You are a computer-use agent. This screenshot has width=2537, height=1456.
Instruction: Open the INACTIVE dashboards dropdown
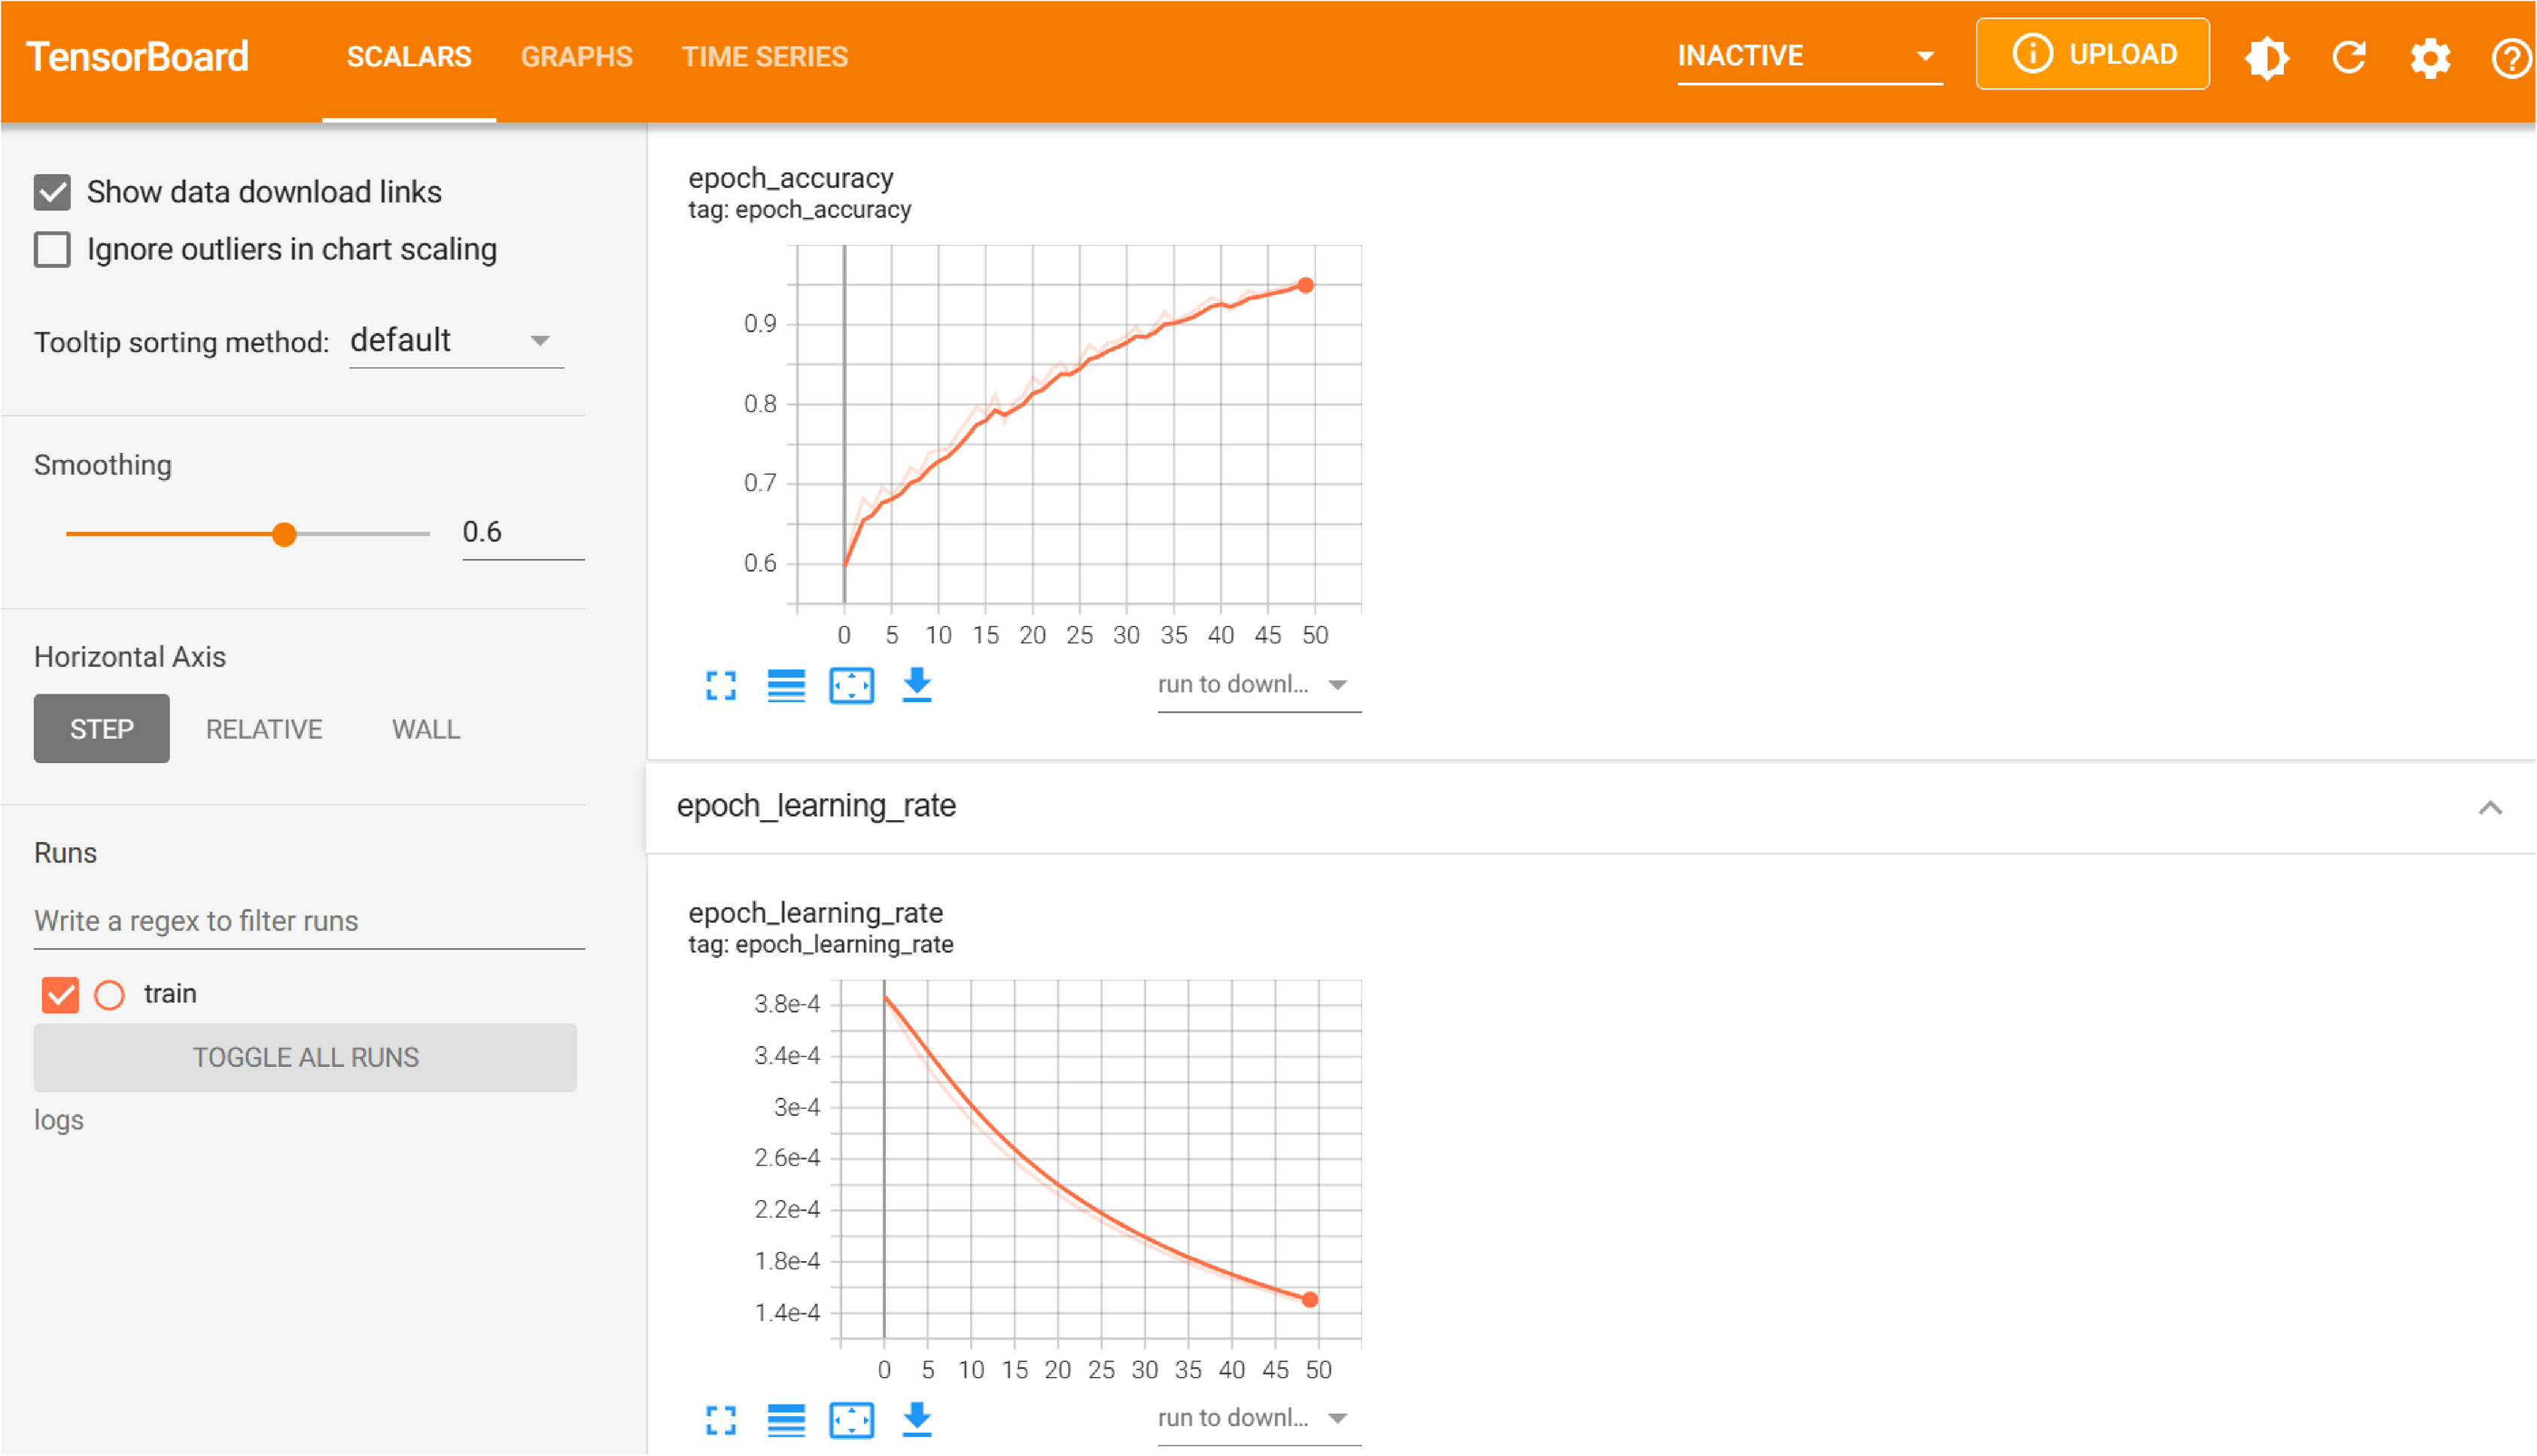coord(1808,57)
